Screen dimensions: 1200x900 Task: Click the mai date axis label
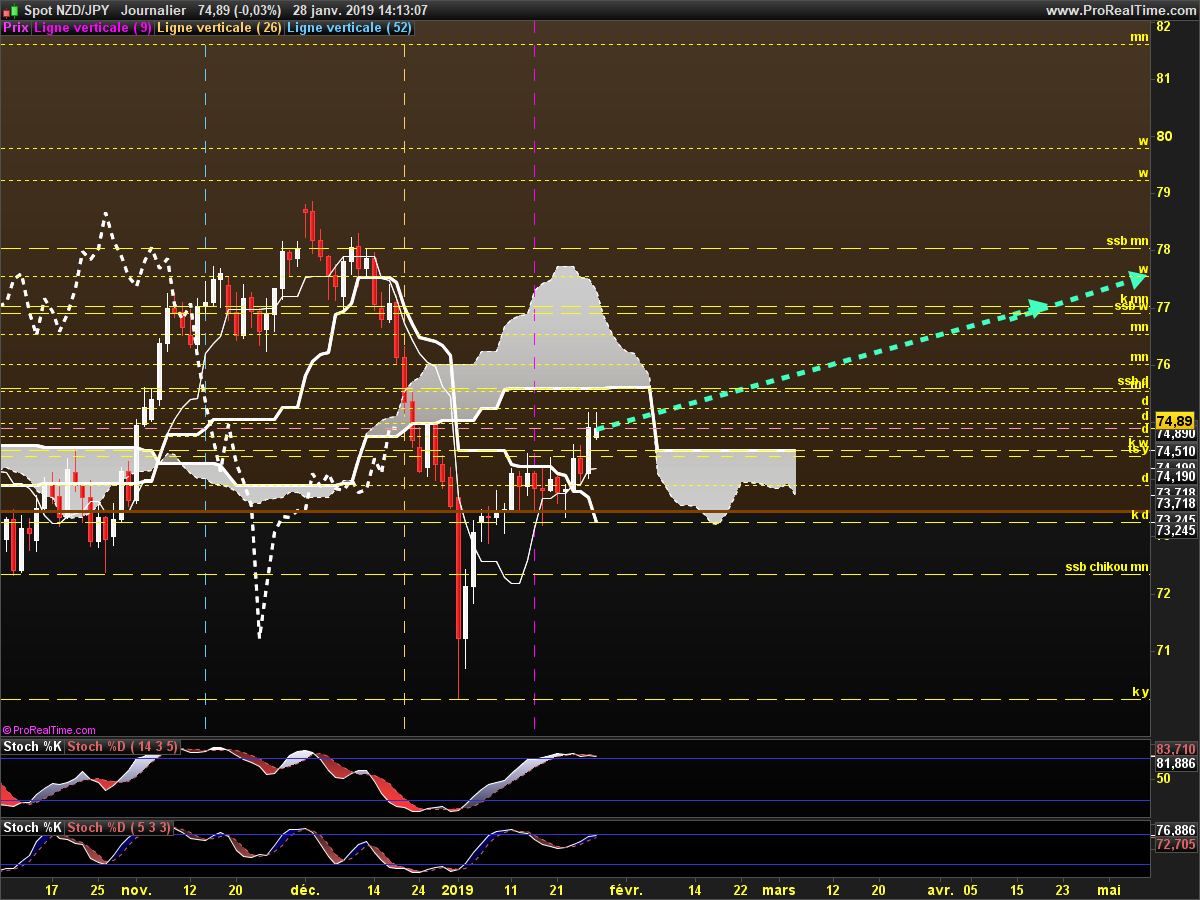1108,889
